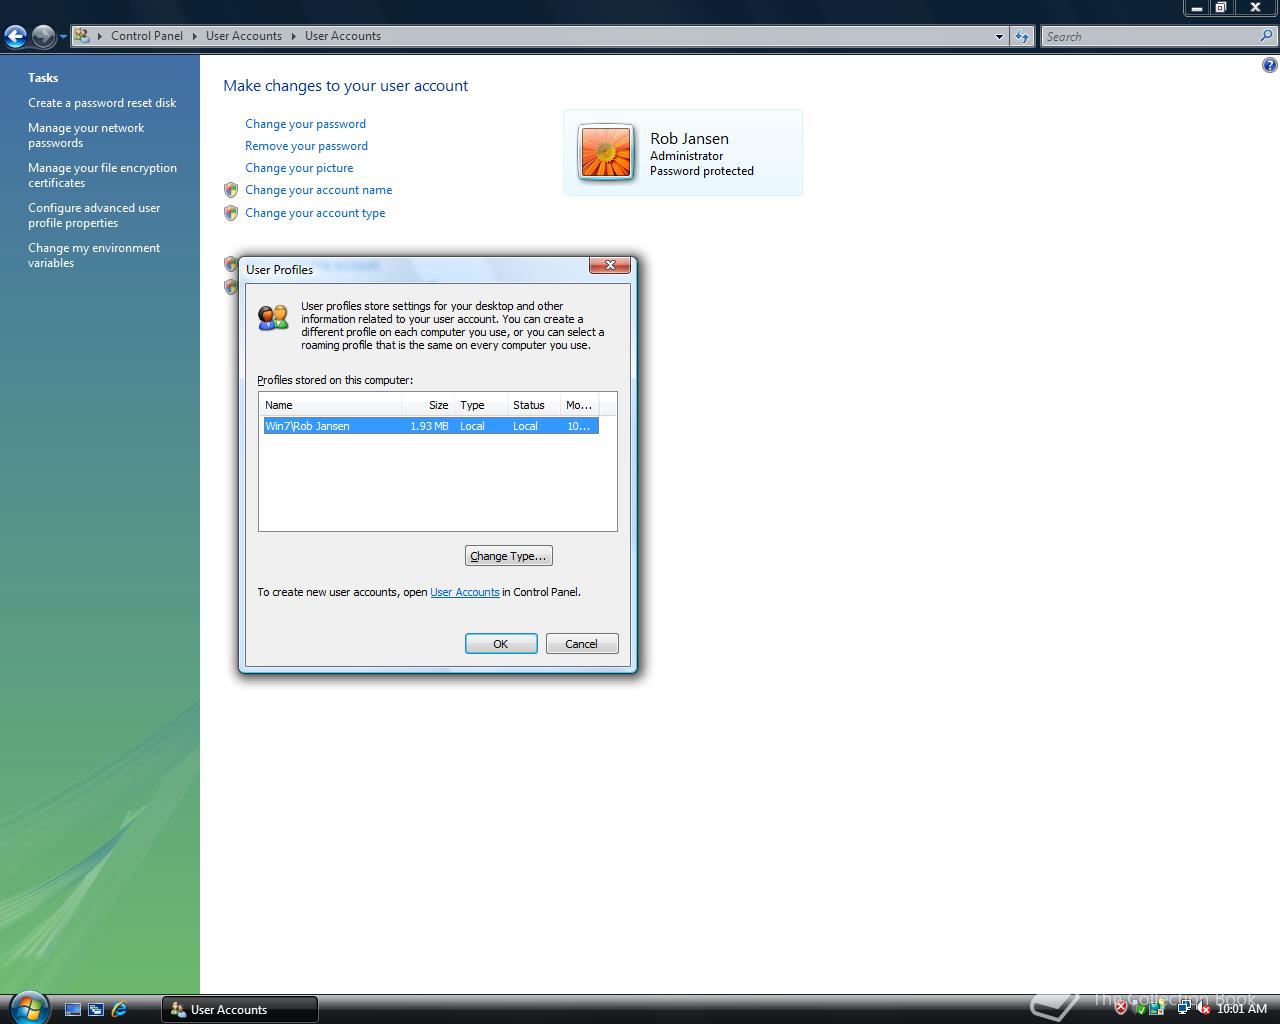Click the Back navigation arrow
The image size is (1280, 1024).
tap(15, 36)
